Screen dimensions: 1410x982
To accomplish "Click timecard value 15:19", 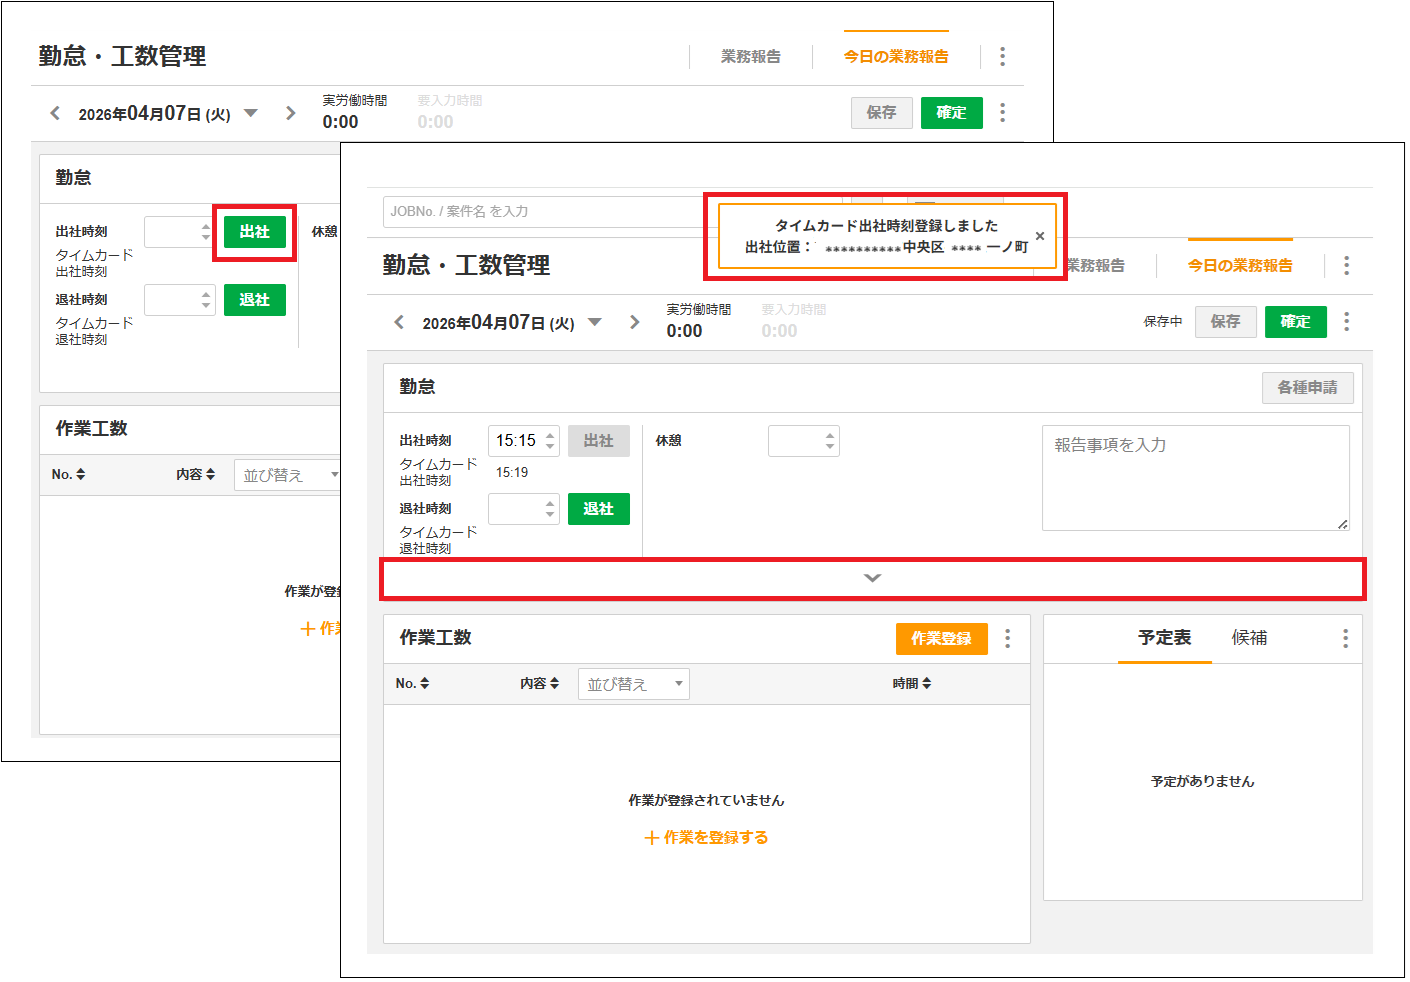I will (512, 473).
